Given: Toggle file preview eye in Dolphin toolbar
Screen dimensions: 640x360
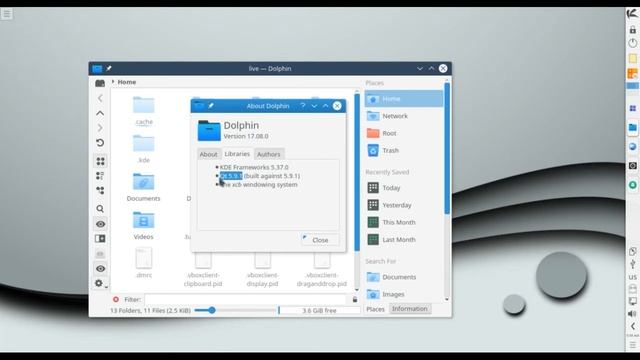Looking at the screenshot, I should (100, 224).
